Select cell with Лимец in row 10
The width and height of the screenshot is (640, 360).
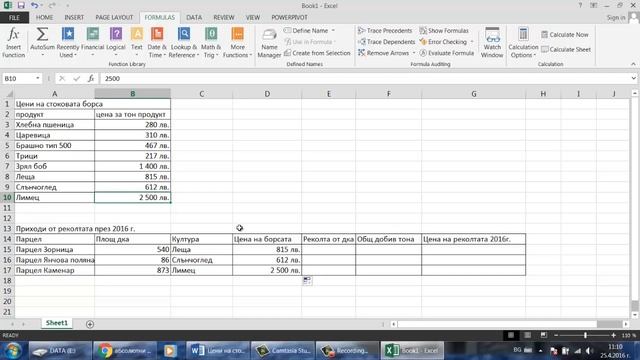(54, 198)
